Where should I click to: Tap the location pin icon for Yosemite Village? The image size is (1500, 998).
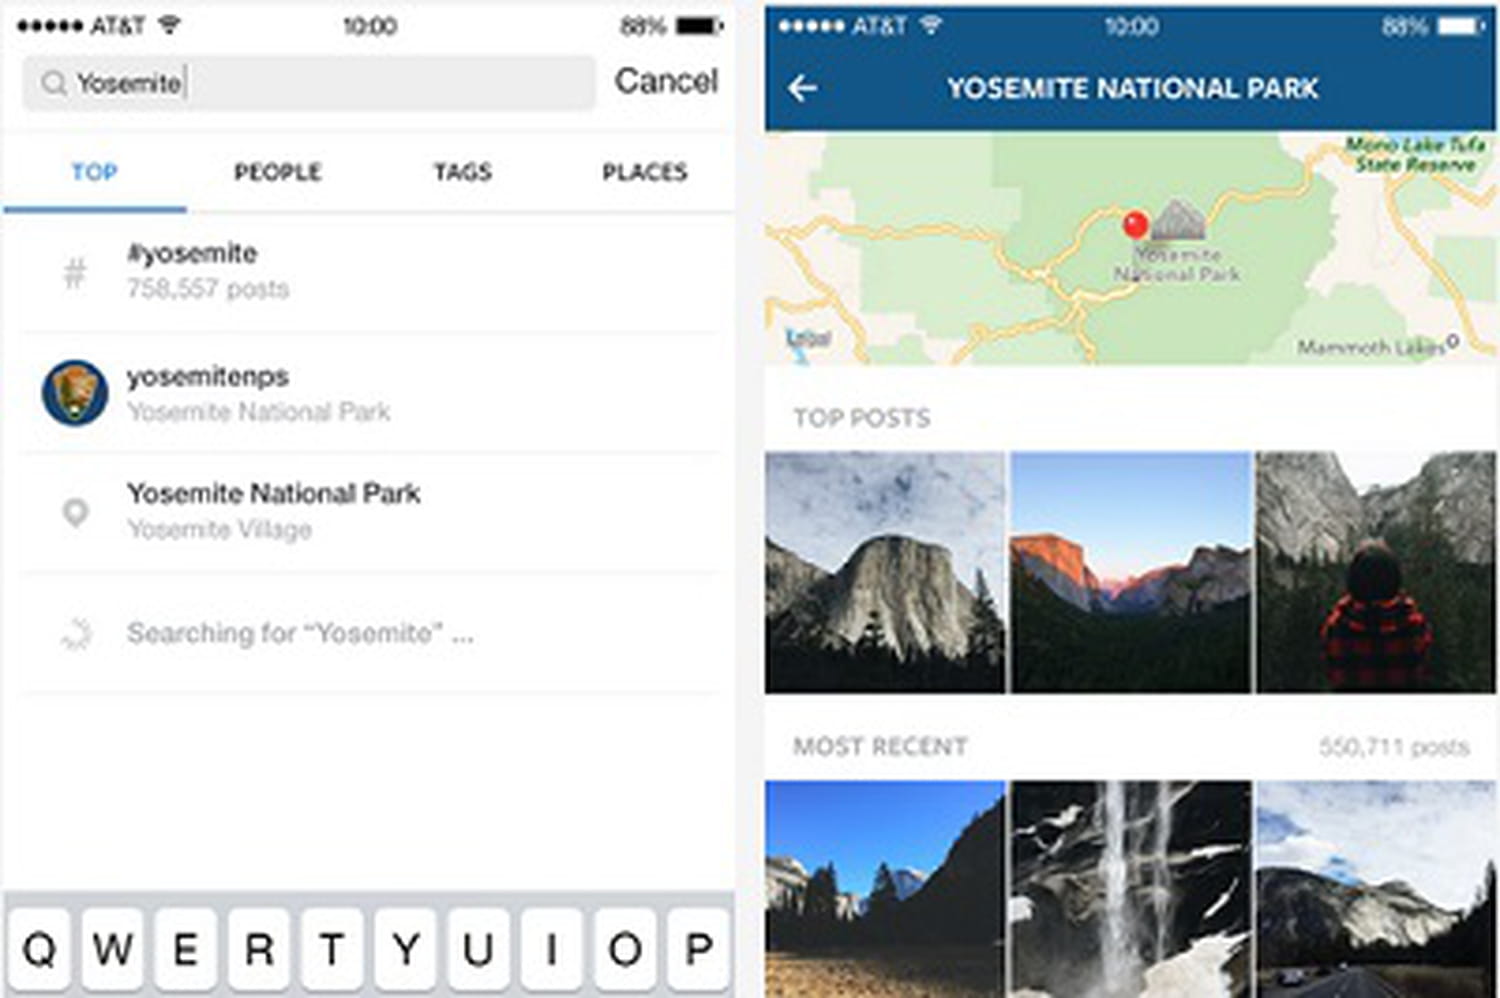click(75, 512)
